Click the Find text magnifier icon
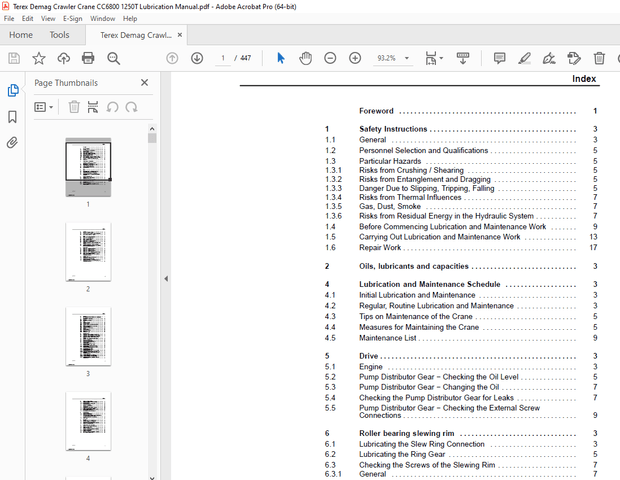620x480 pixels. [113, 59]
